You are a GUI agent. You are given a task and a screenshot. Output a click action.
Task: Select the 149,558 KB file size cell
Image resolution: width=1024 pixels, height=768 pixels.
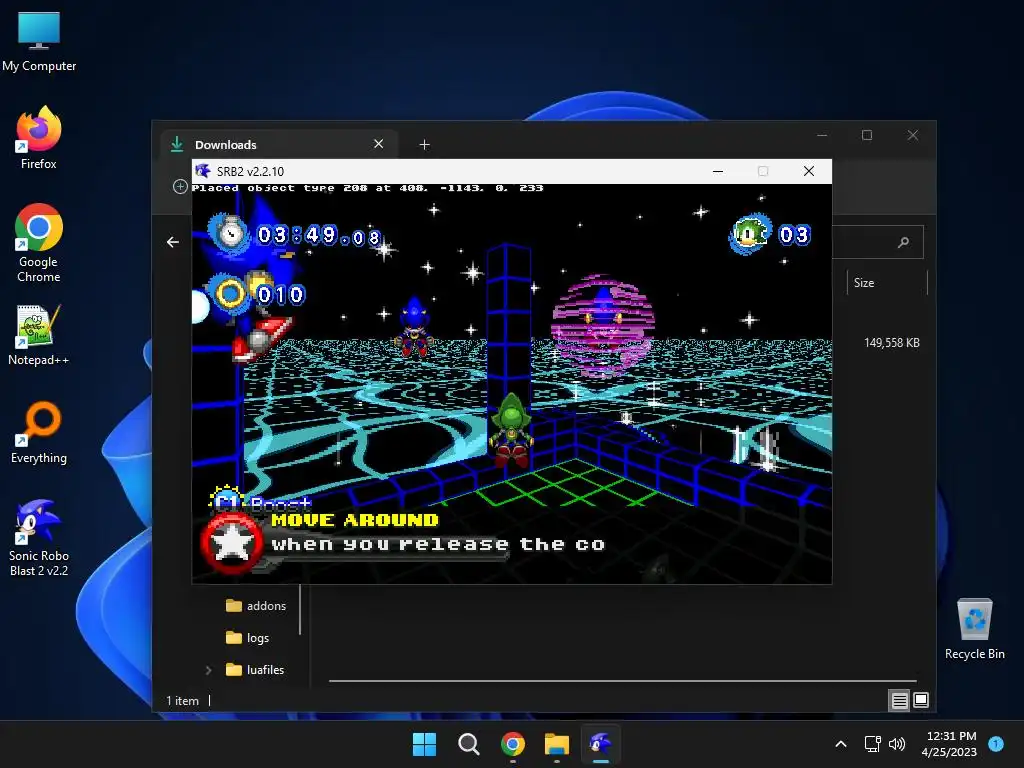[x=891, y=343]
